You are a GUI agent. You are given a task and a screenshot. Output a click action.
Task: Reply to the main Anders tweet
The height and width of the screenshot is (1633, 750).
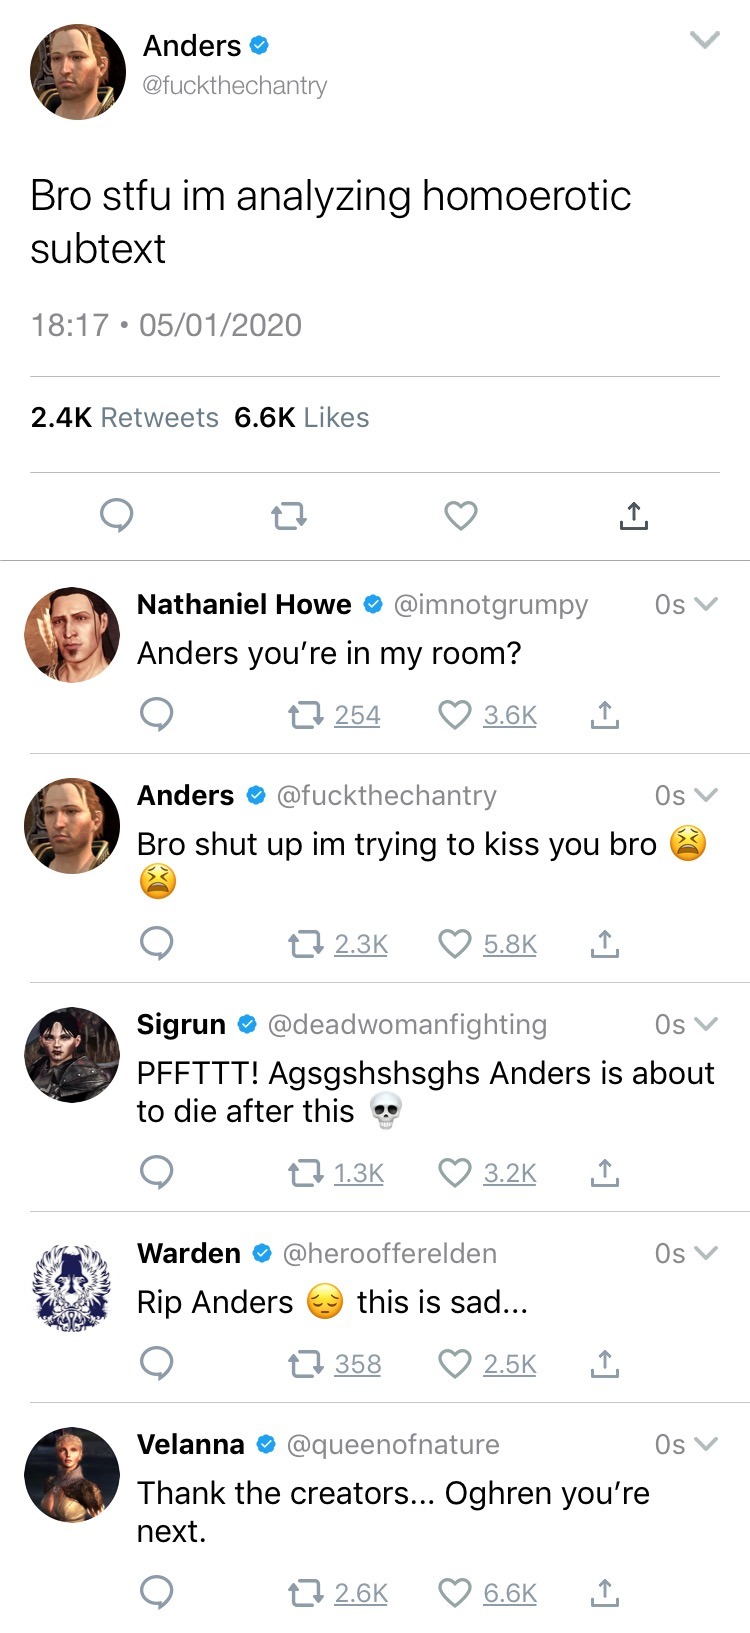[117, 516]
